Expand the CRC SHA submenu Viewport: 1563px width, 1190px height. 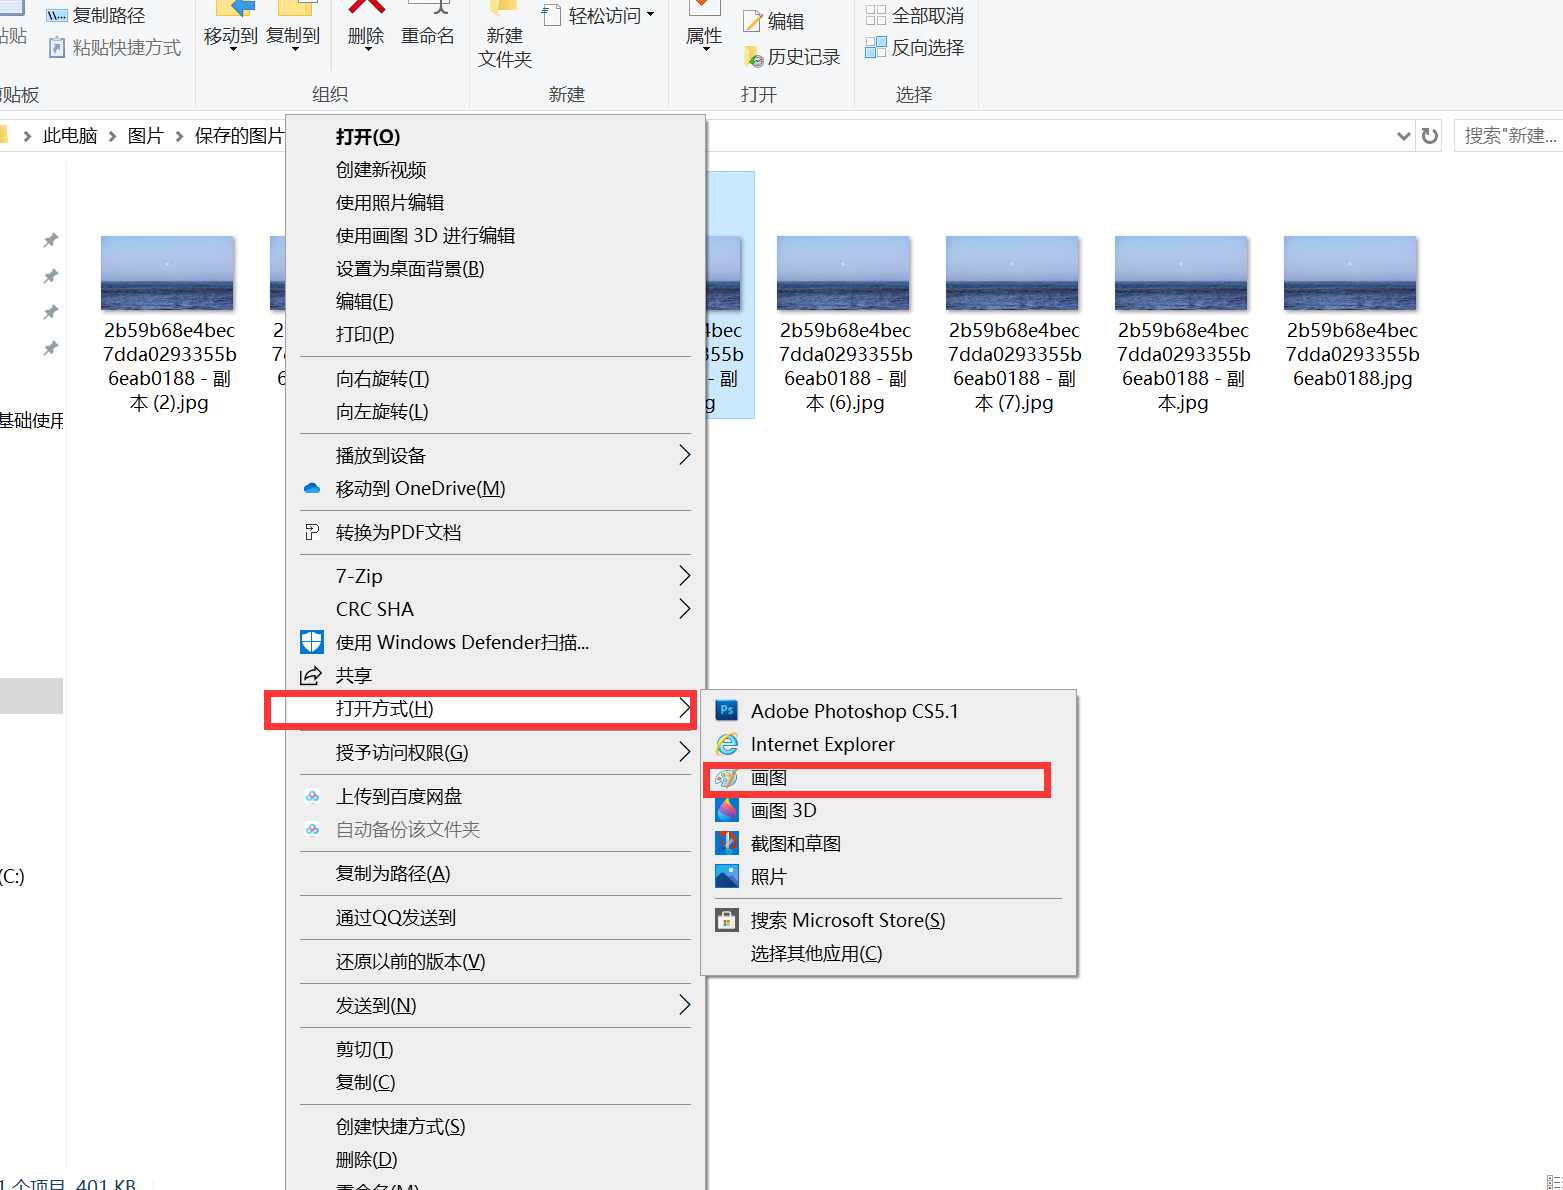[x=684, y=609]
